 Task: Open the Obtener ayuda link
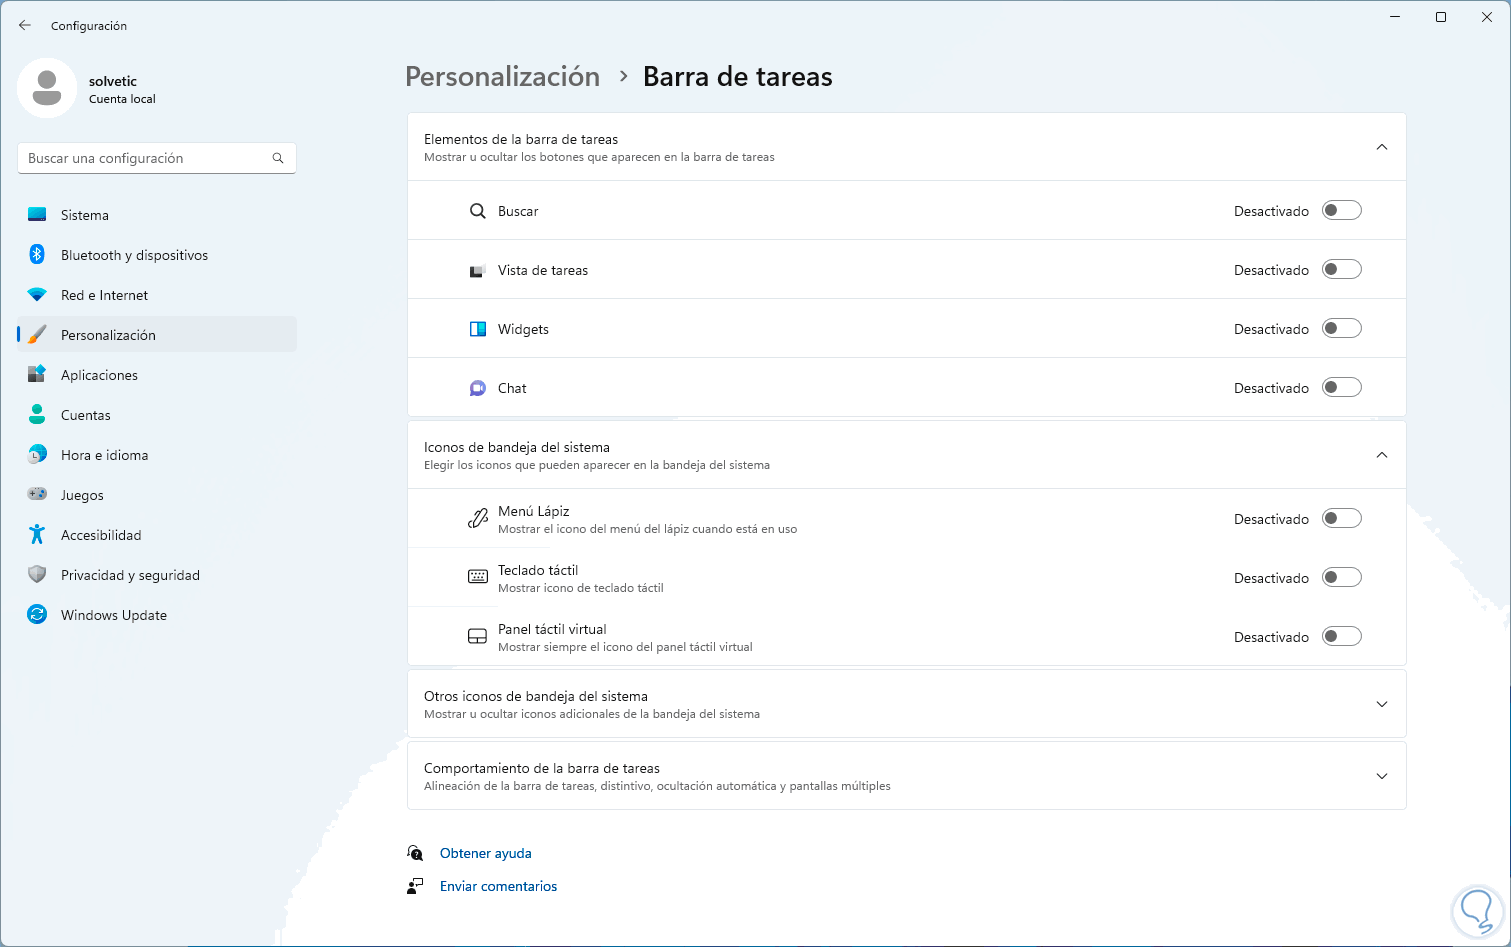point(485,853)
